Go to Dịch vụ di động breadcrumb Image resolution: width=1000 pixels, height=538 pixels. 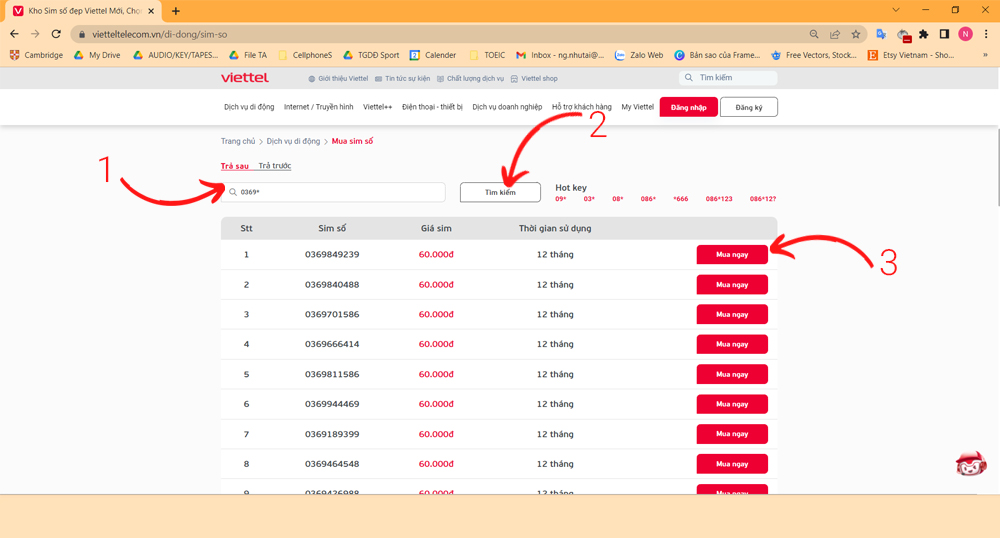click(293, 142)
